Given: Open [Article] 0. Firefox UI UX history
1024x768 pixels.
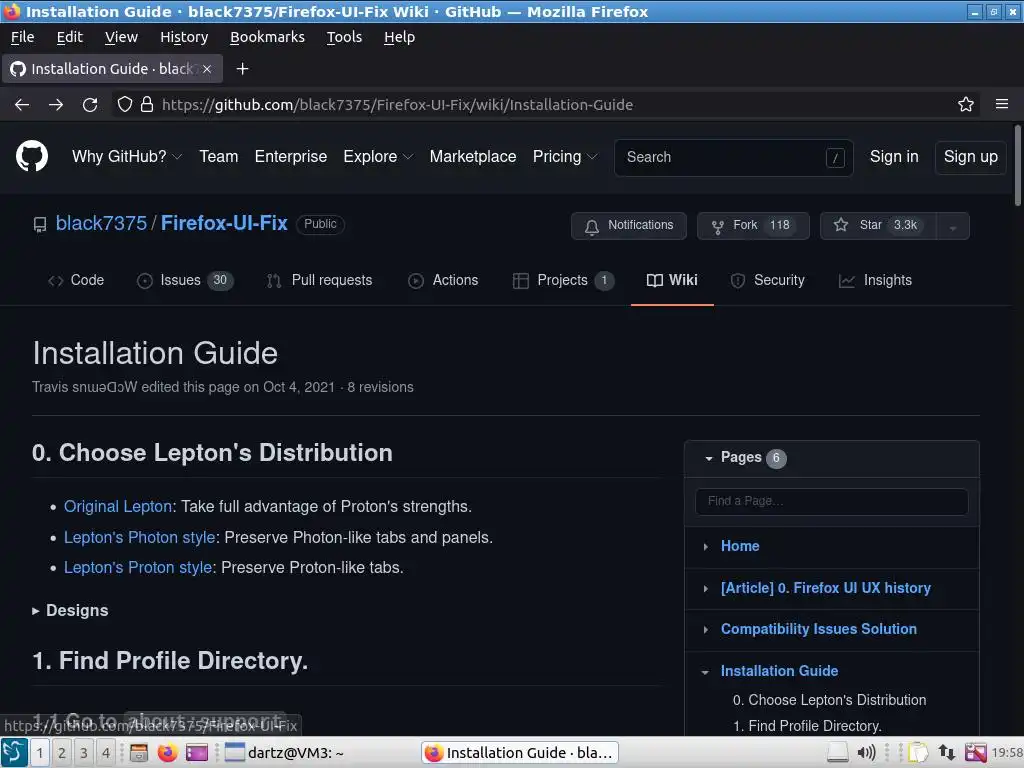Looking at the screenshot, I should tap(825, 588).
